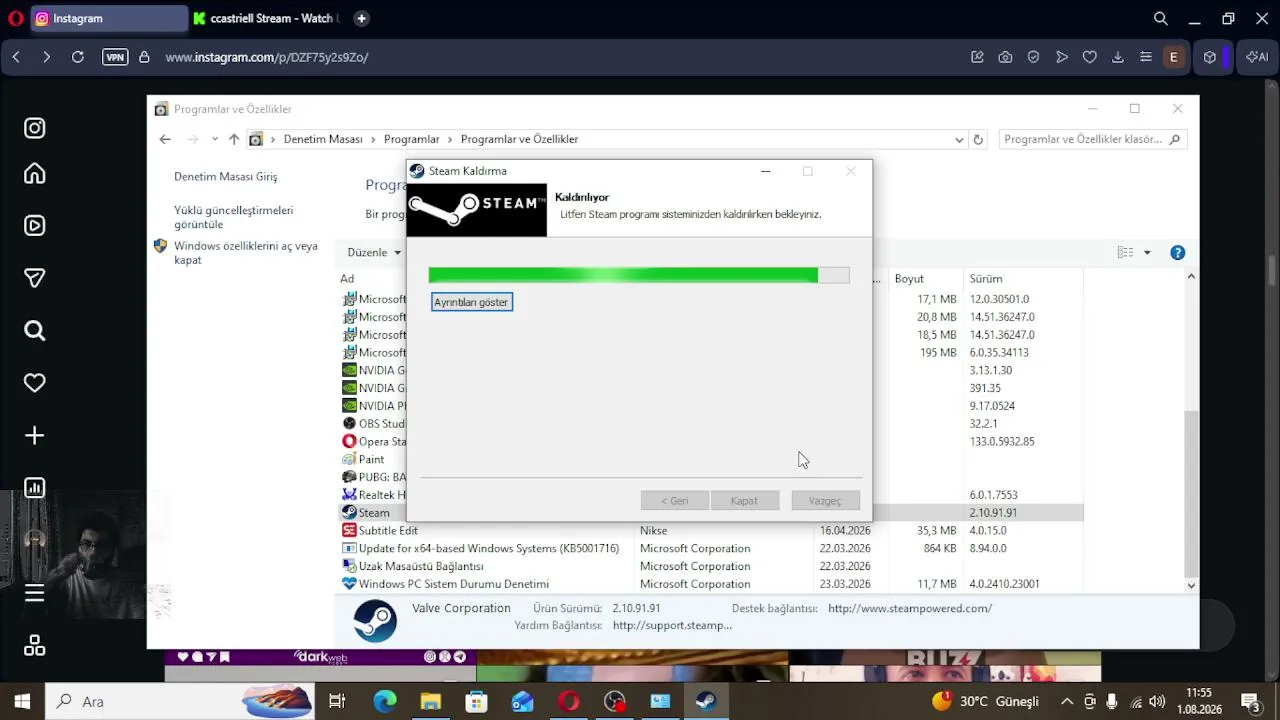Open the Opera AI assistant button
The height and width of the screenshot is (720, 1280).
1257,57
